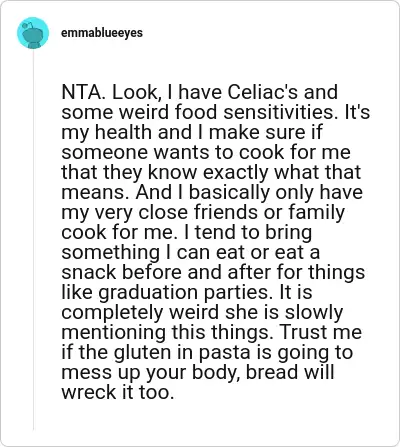Click the line 'something I can eat or eat a'
The image size is (400, 447).
coord(190,252)
